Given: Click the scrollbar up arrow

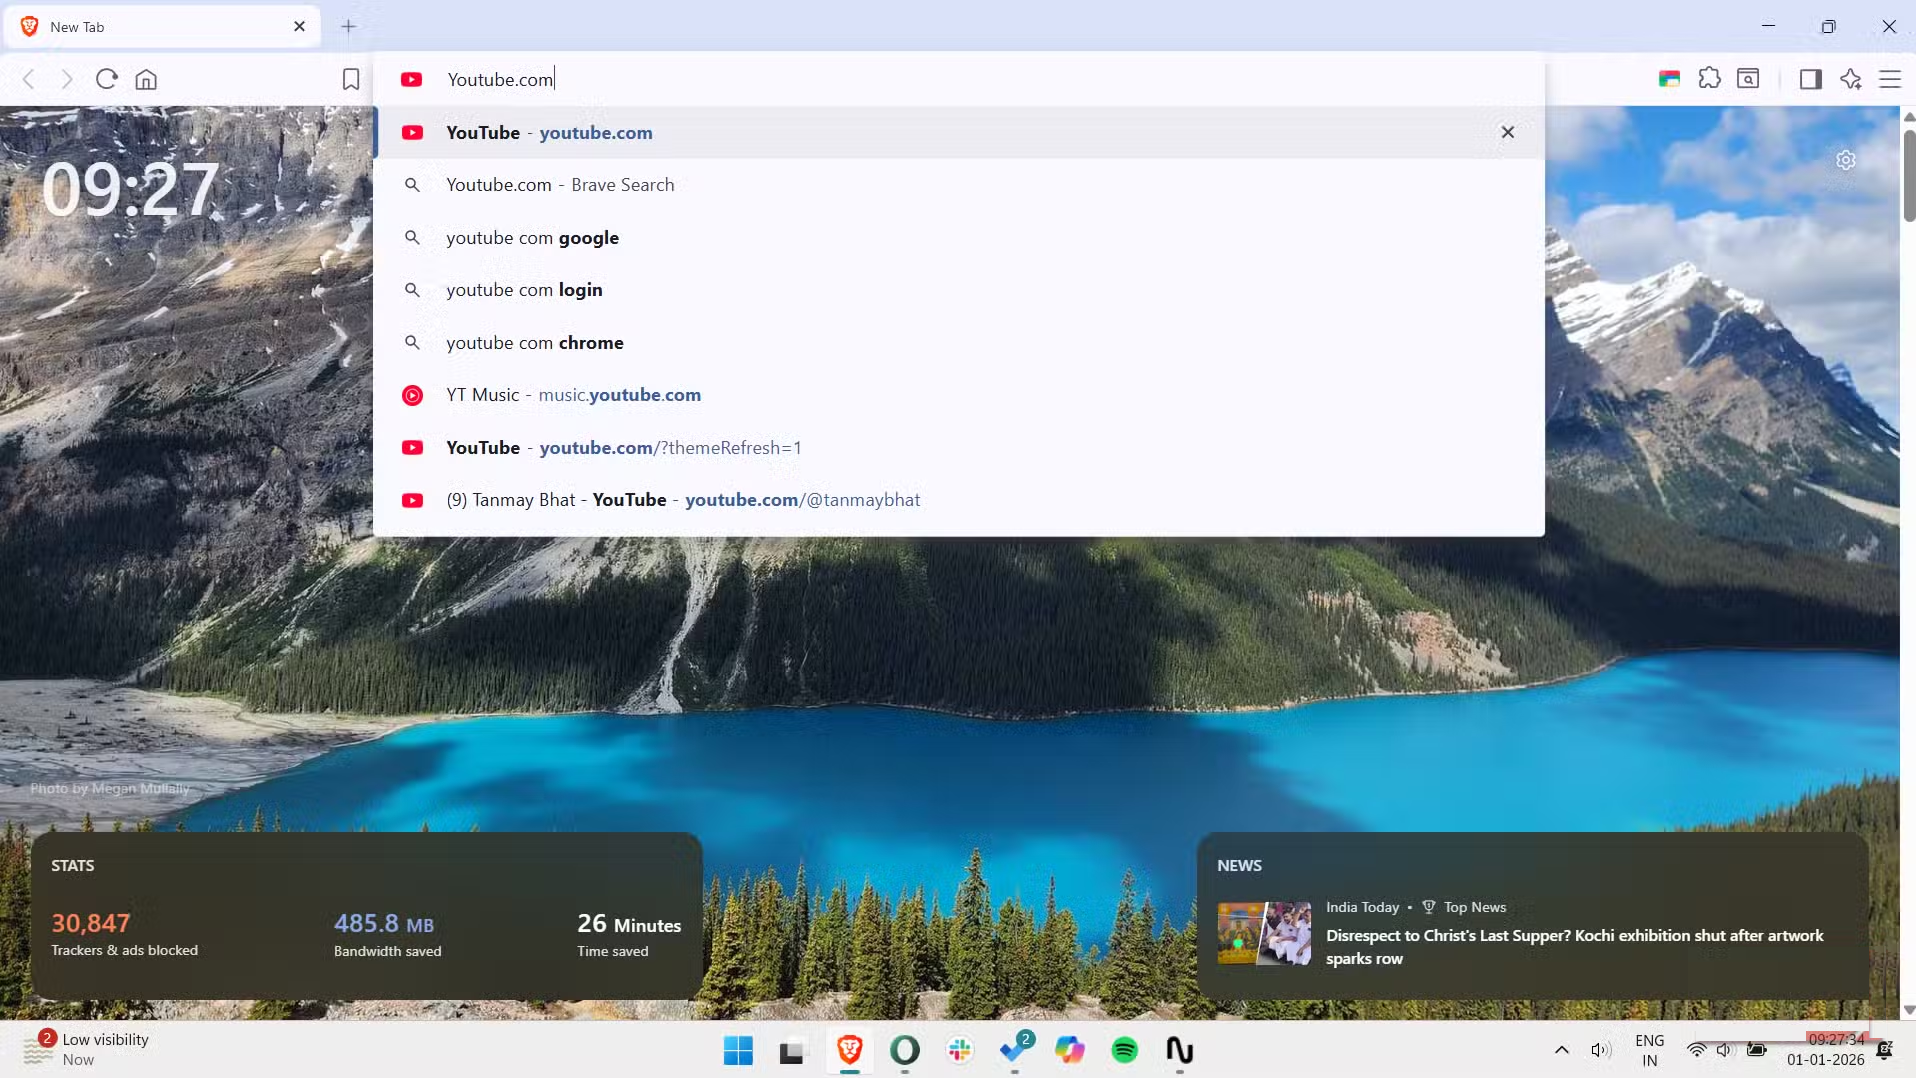Looking at the screenshot, I should [x=1908, y=116].
